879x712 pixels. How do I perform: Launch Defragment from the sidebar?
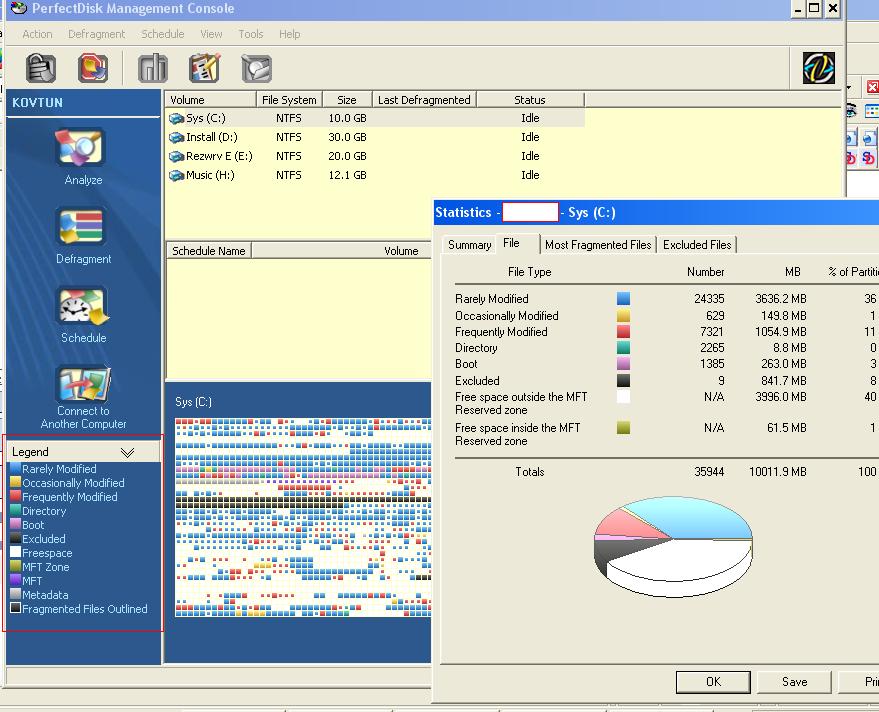click(x=83, y=235)
